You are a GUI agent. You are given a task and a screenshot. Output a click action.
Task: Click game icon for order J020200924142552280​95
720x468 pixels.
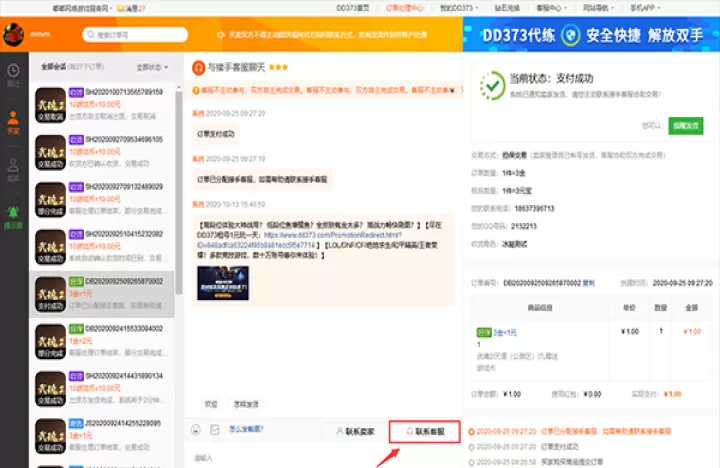[x=51, y=436]
